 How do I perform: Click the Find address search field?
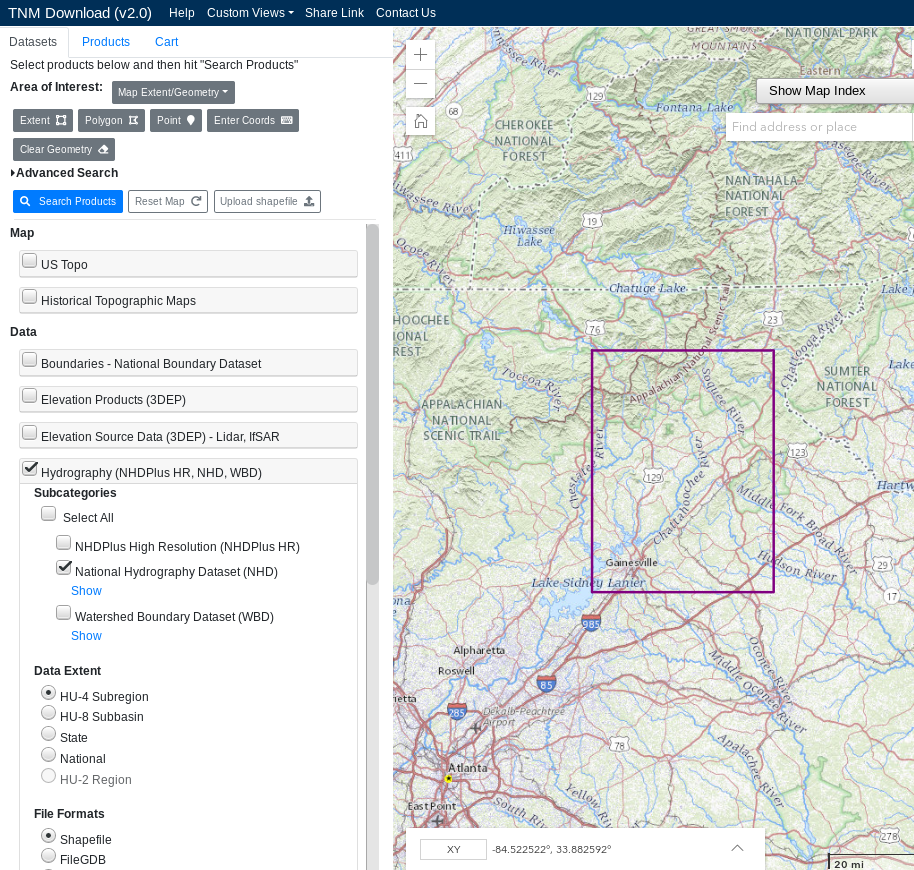[818, 127]
